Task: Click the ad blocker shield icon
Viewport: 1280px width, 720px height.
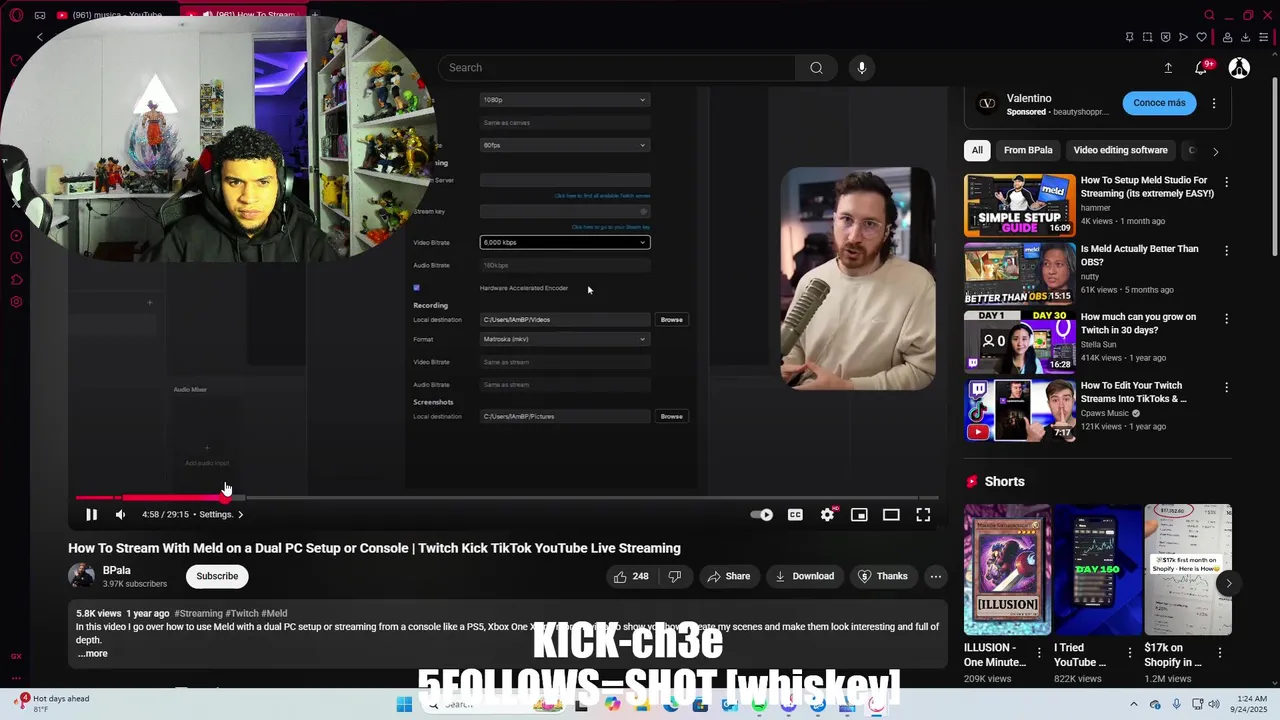Action: point(1165,37)
